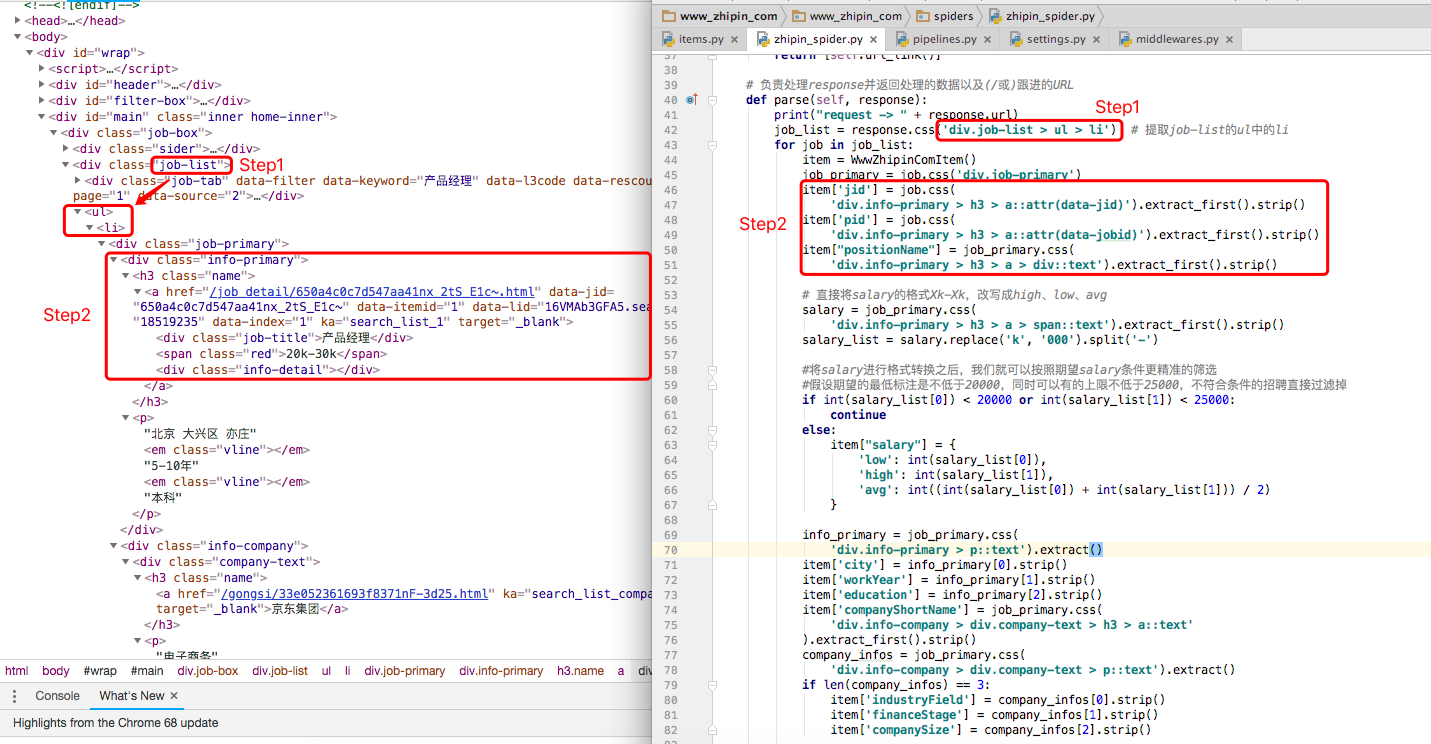Select div.job-box in the DOM breadcrumb bar
This screenshot has width=1431, height=744.
208,671
